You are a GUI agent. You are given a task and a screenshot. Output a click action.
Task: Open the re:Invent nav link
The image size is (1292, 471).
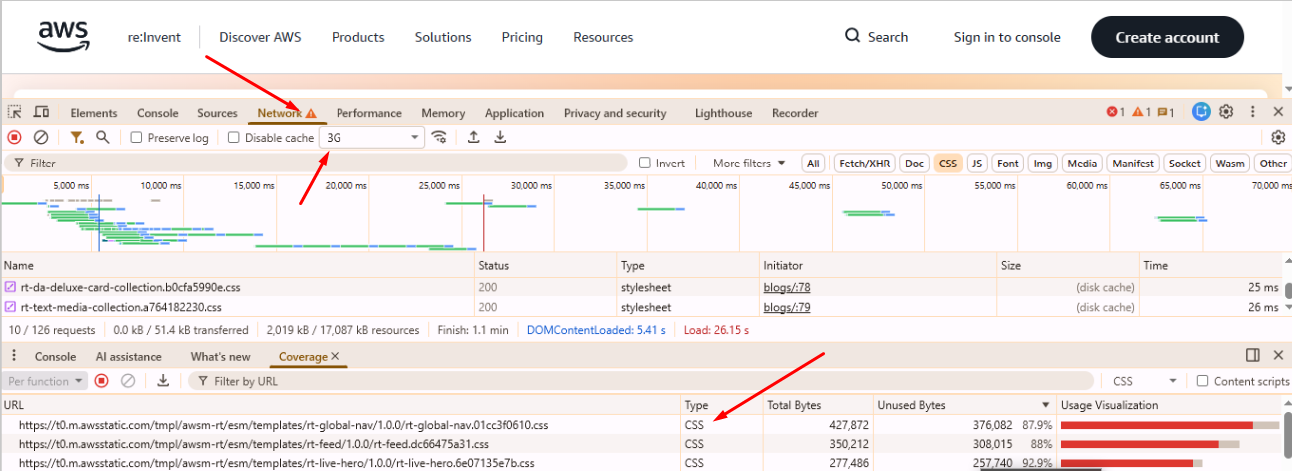[154, 37]
